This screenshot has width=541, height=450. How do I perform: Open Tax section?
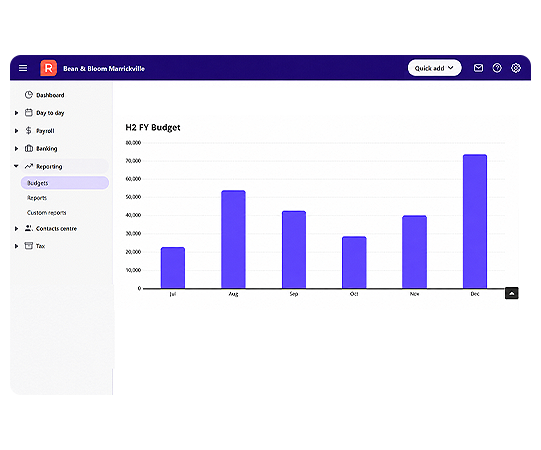point(40,246)
